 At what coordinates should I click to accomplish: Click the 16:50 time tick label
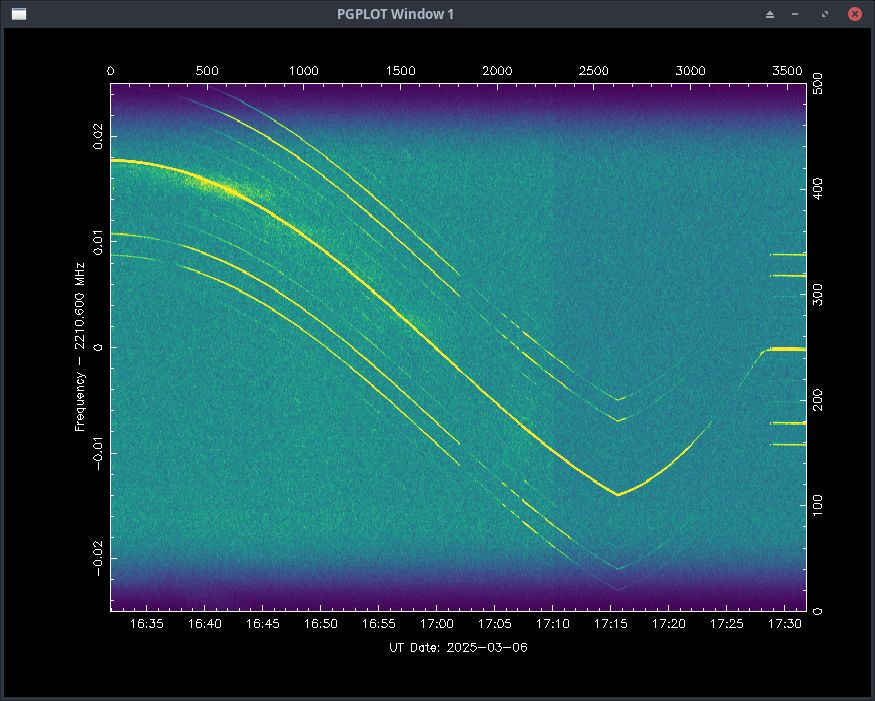point(321,624)
